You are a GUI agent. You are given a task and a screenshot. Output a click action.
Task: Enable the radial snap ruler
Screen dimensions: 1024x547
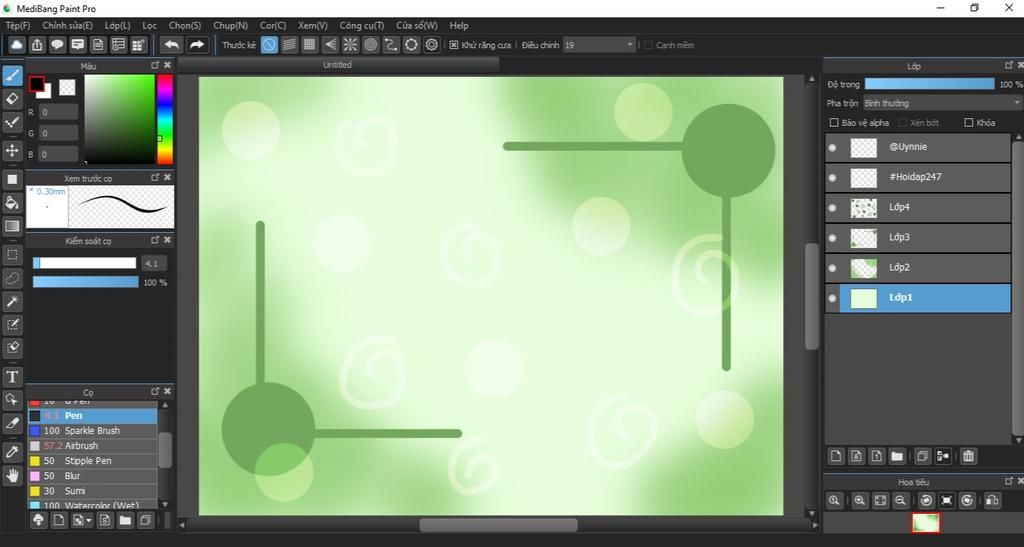(x=350, y=44)
